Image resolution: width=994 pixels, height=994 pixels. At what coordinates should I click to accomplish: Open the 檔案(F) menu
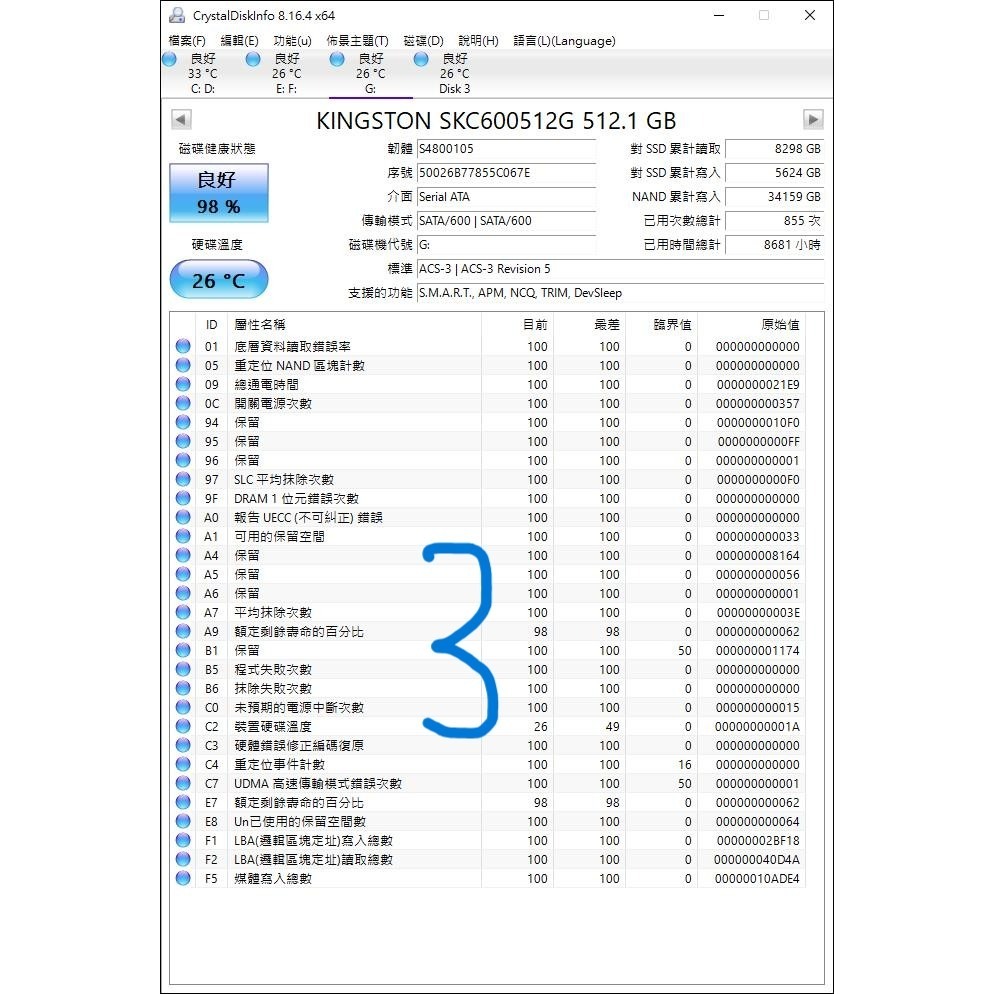(x=187, y=41)
